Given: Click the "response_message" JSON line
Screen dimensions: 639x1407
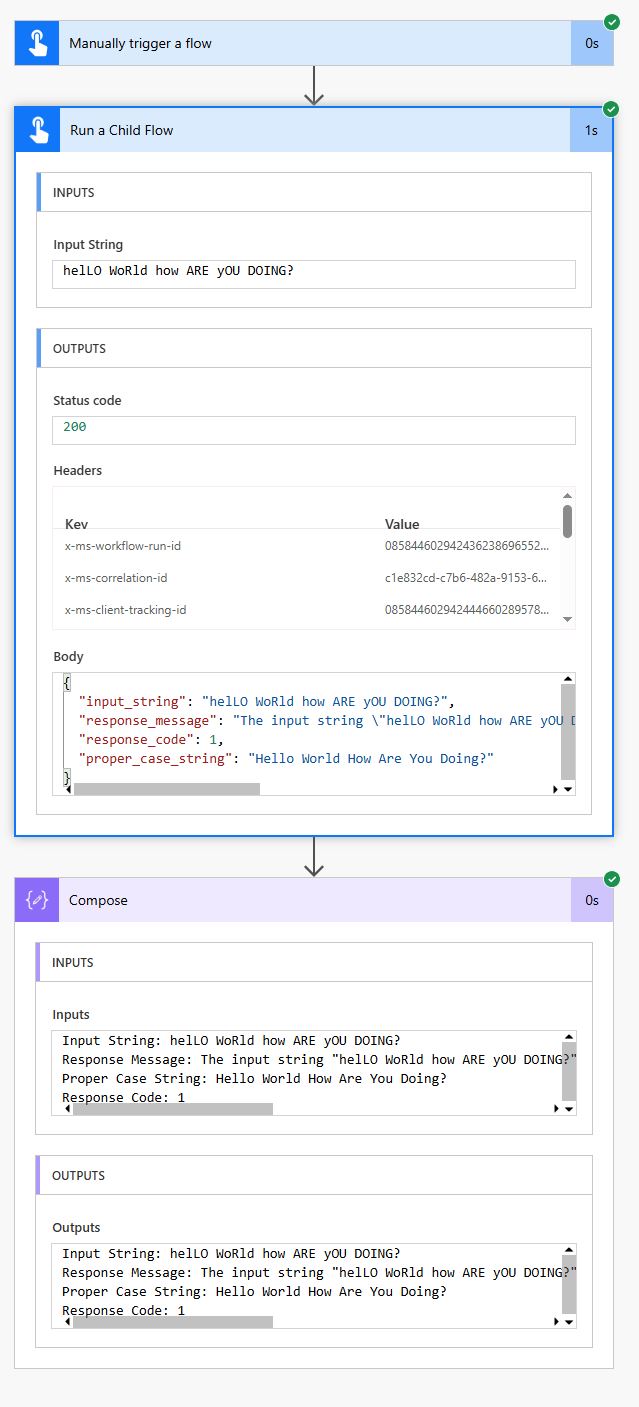Looking at the screenshot, I should [319, 721].
